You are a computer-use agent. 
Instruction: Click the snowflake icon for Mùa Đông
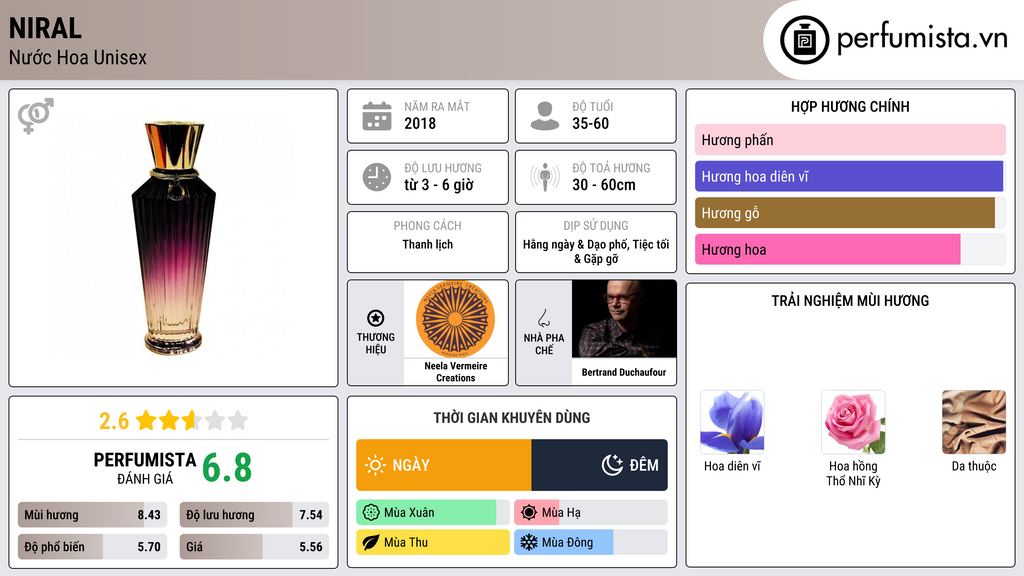coord(529,542)
